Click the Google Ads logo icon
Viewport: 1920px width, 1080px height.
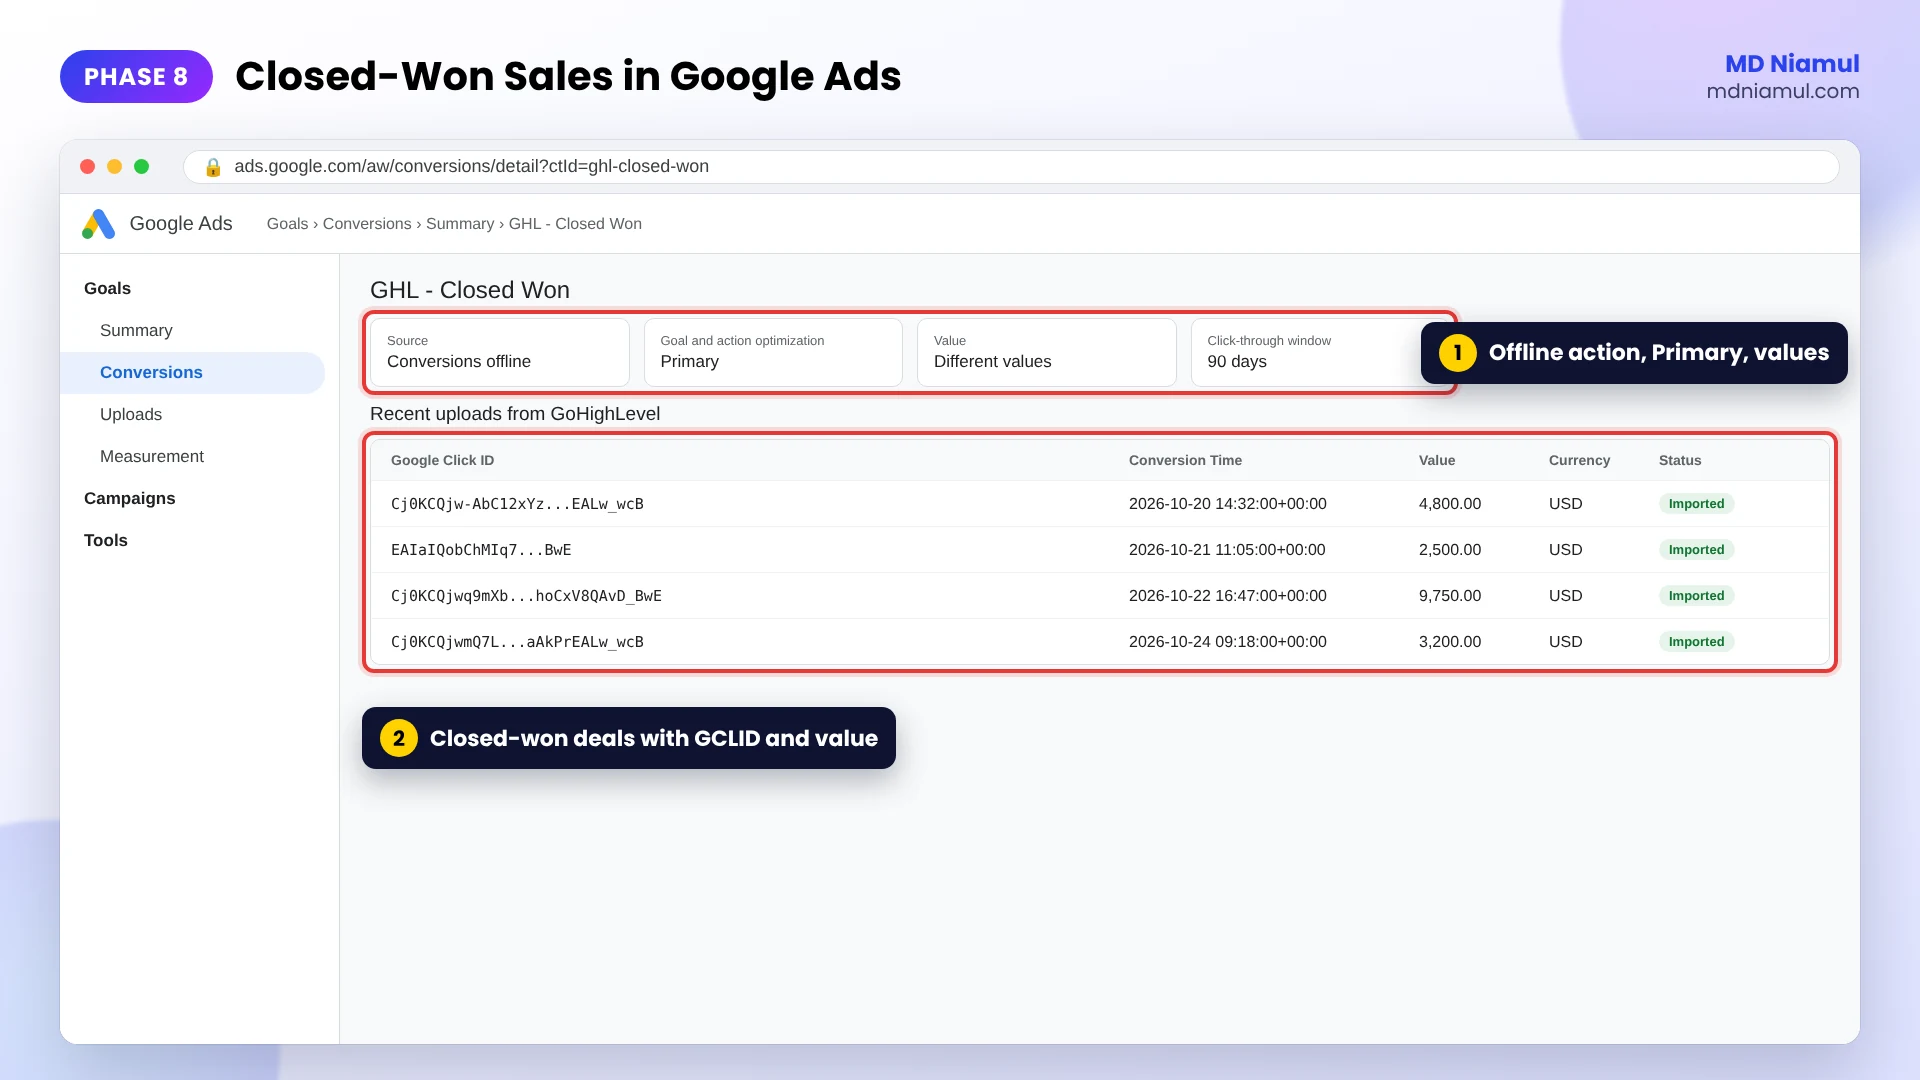point(98,224)
